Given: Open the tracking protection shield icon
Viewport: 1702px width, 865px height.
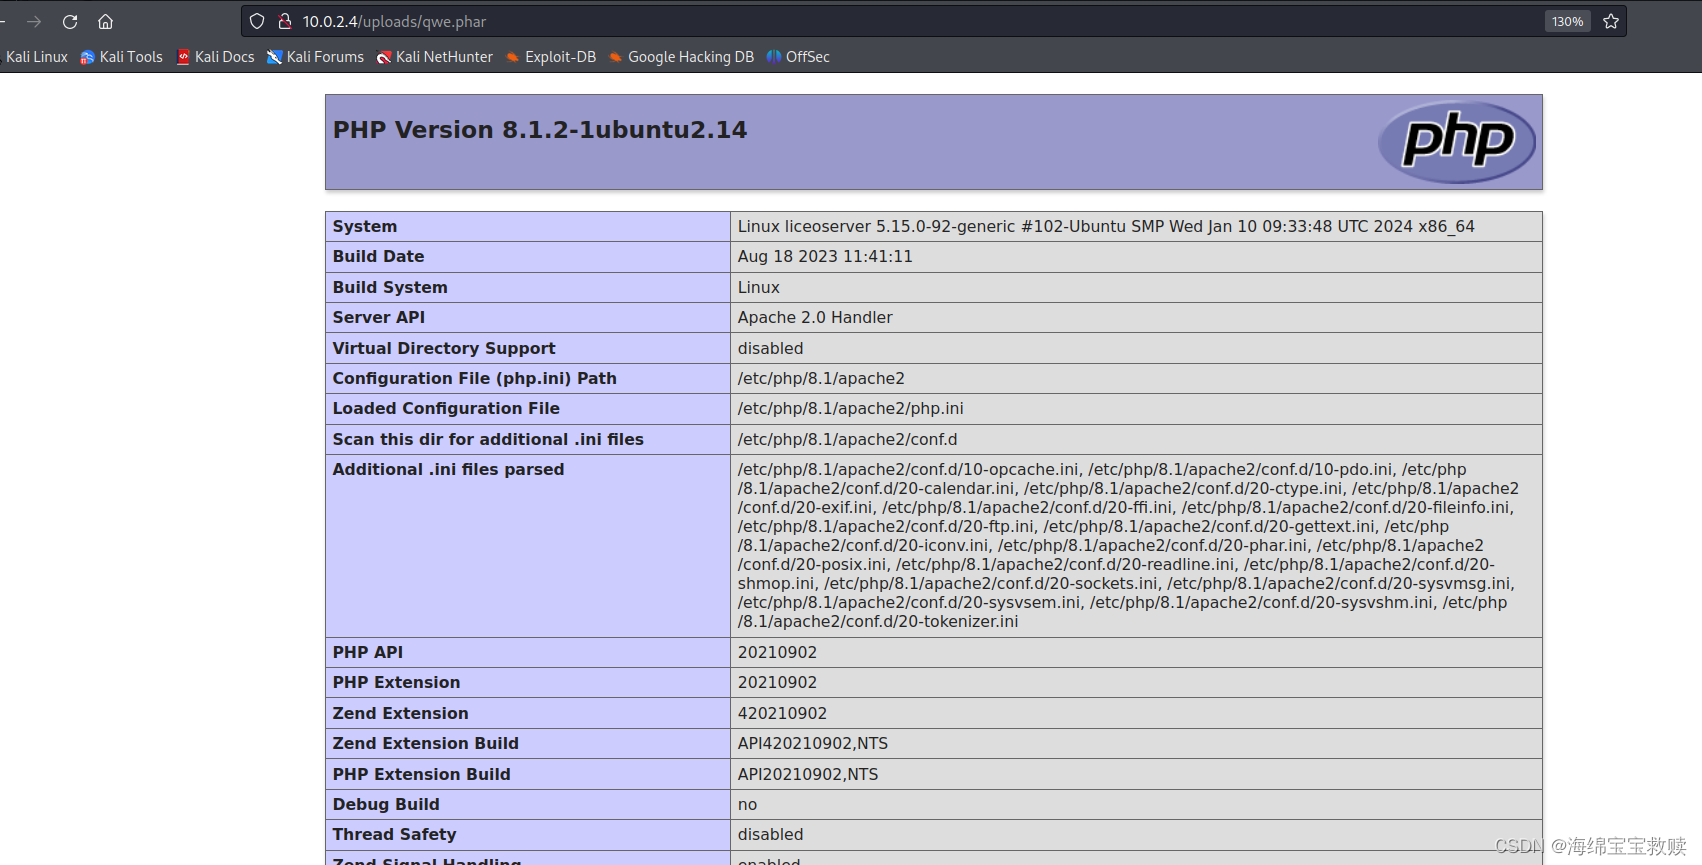Looking at the screenshot, I should click(257, 21).
